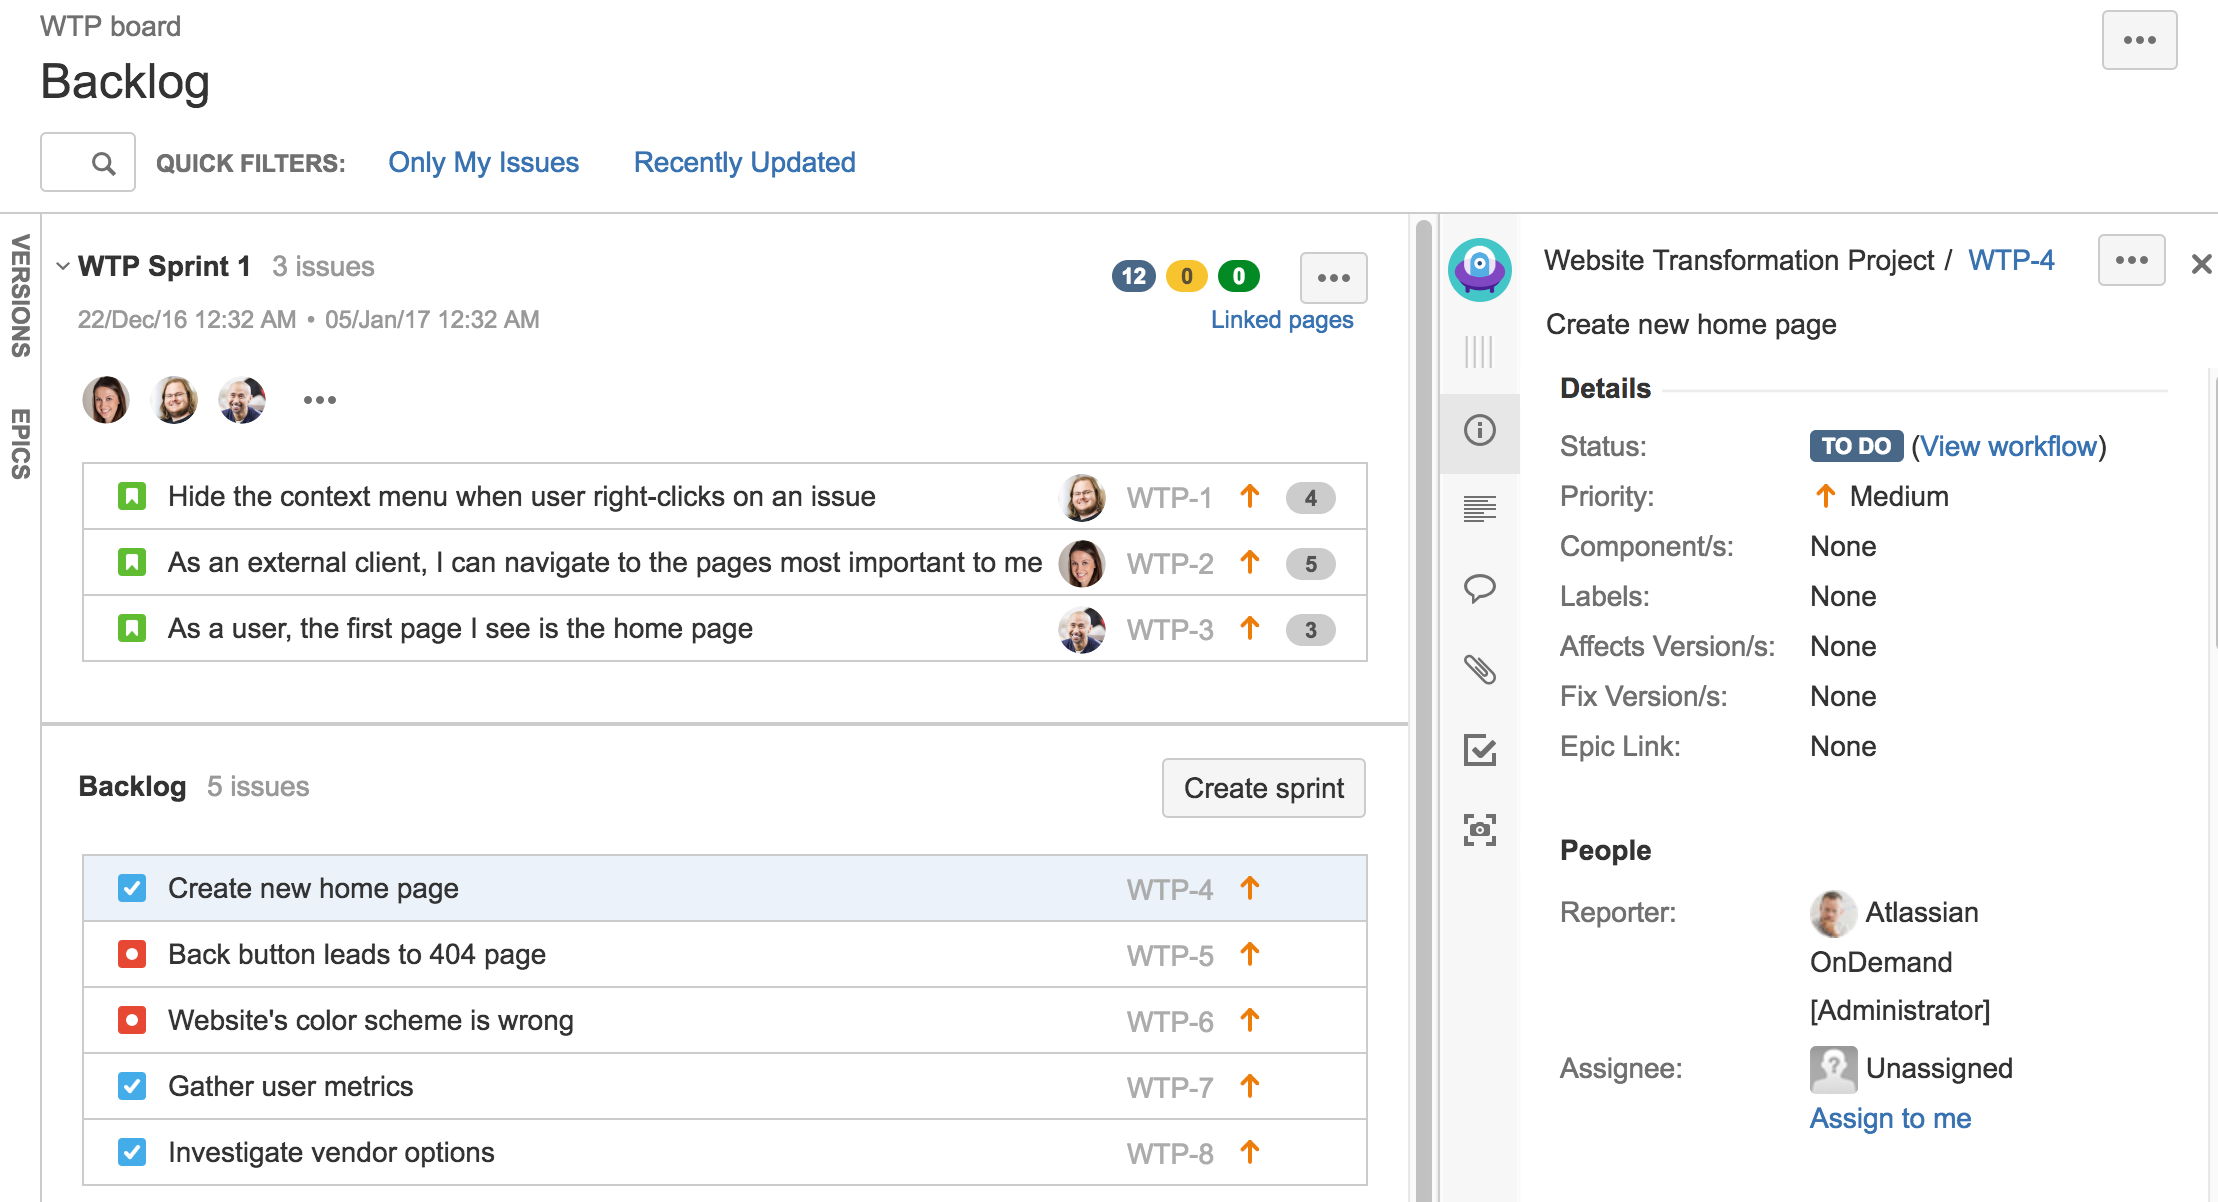Open the WTP-4 detail ellipsis menu

click(2130, 260)
